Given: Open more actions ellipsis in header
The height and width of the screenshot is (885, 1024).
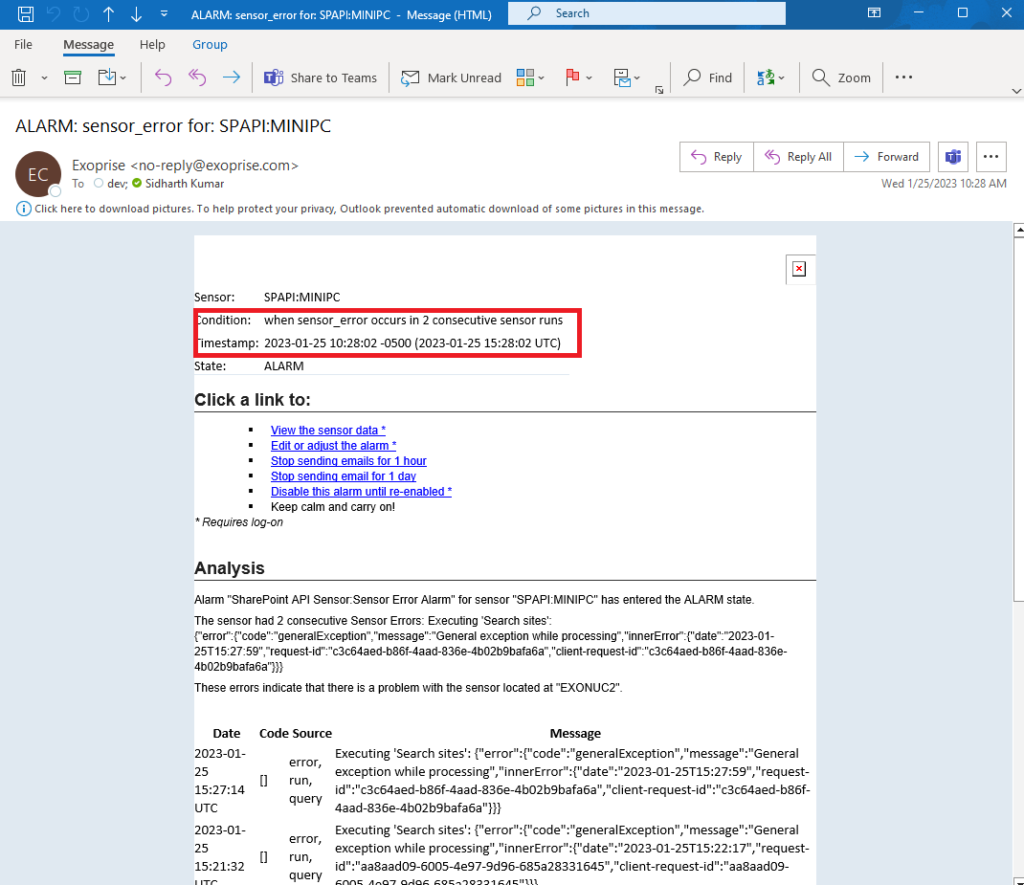Looking at the screenshot, I should pyautogui.click(x=991, y=157).
